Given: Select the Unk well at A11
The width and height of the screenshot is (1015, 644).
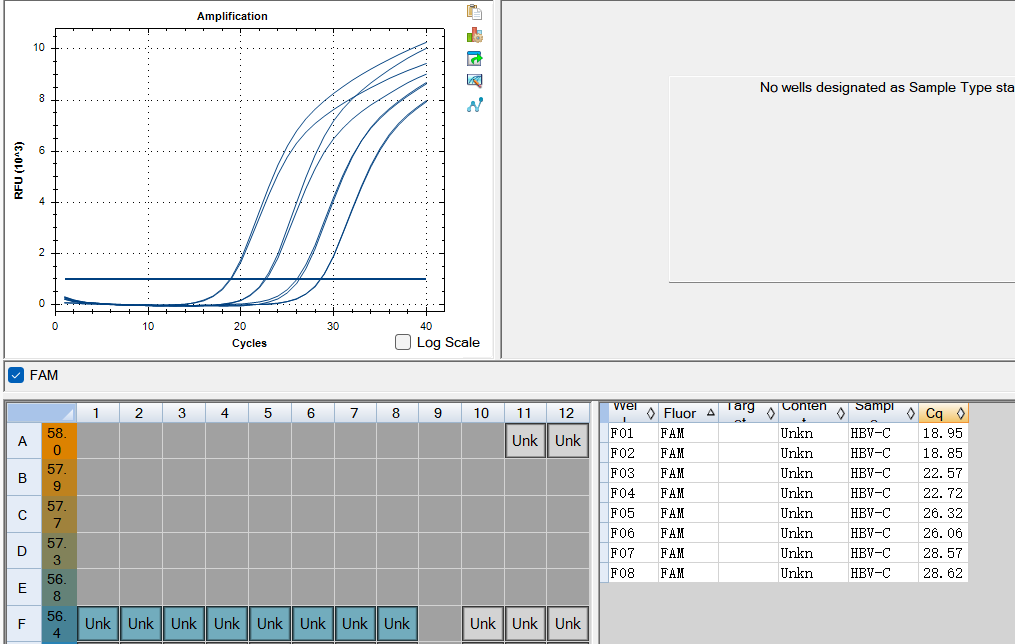Looking at the screenshot, I should click(x=525, y=441).
